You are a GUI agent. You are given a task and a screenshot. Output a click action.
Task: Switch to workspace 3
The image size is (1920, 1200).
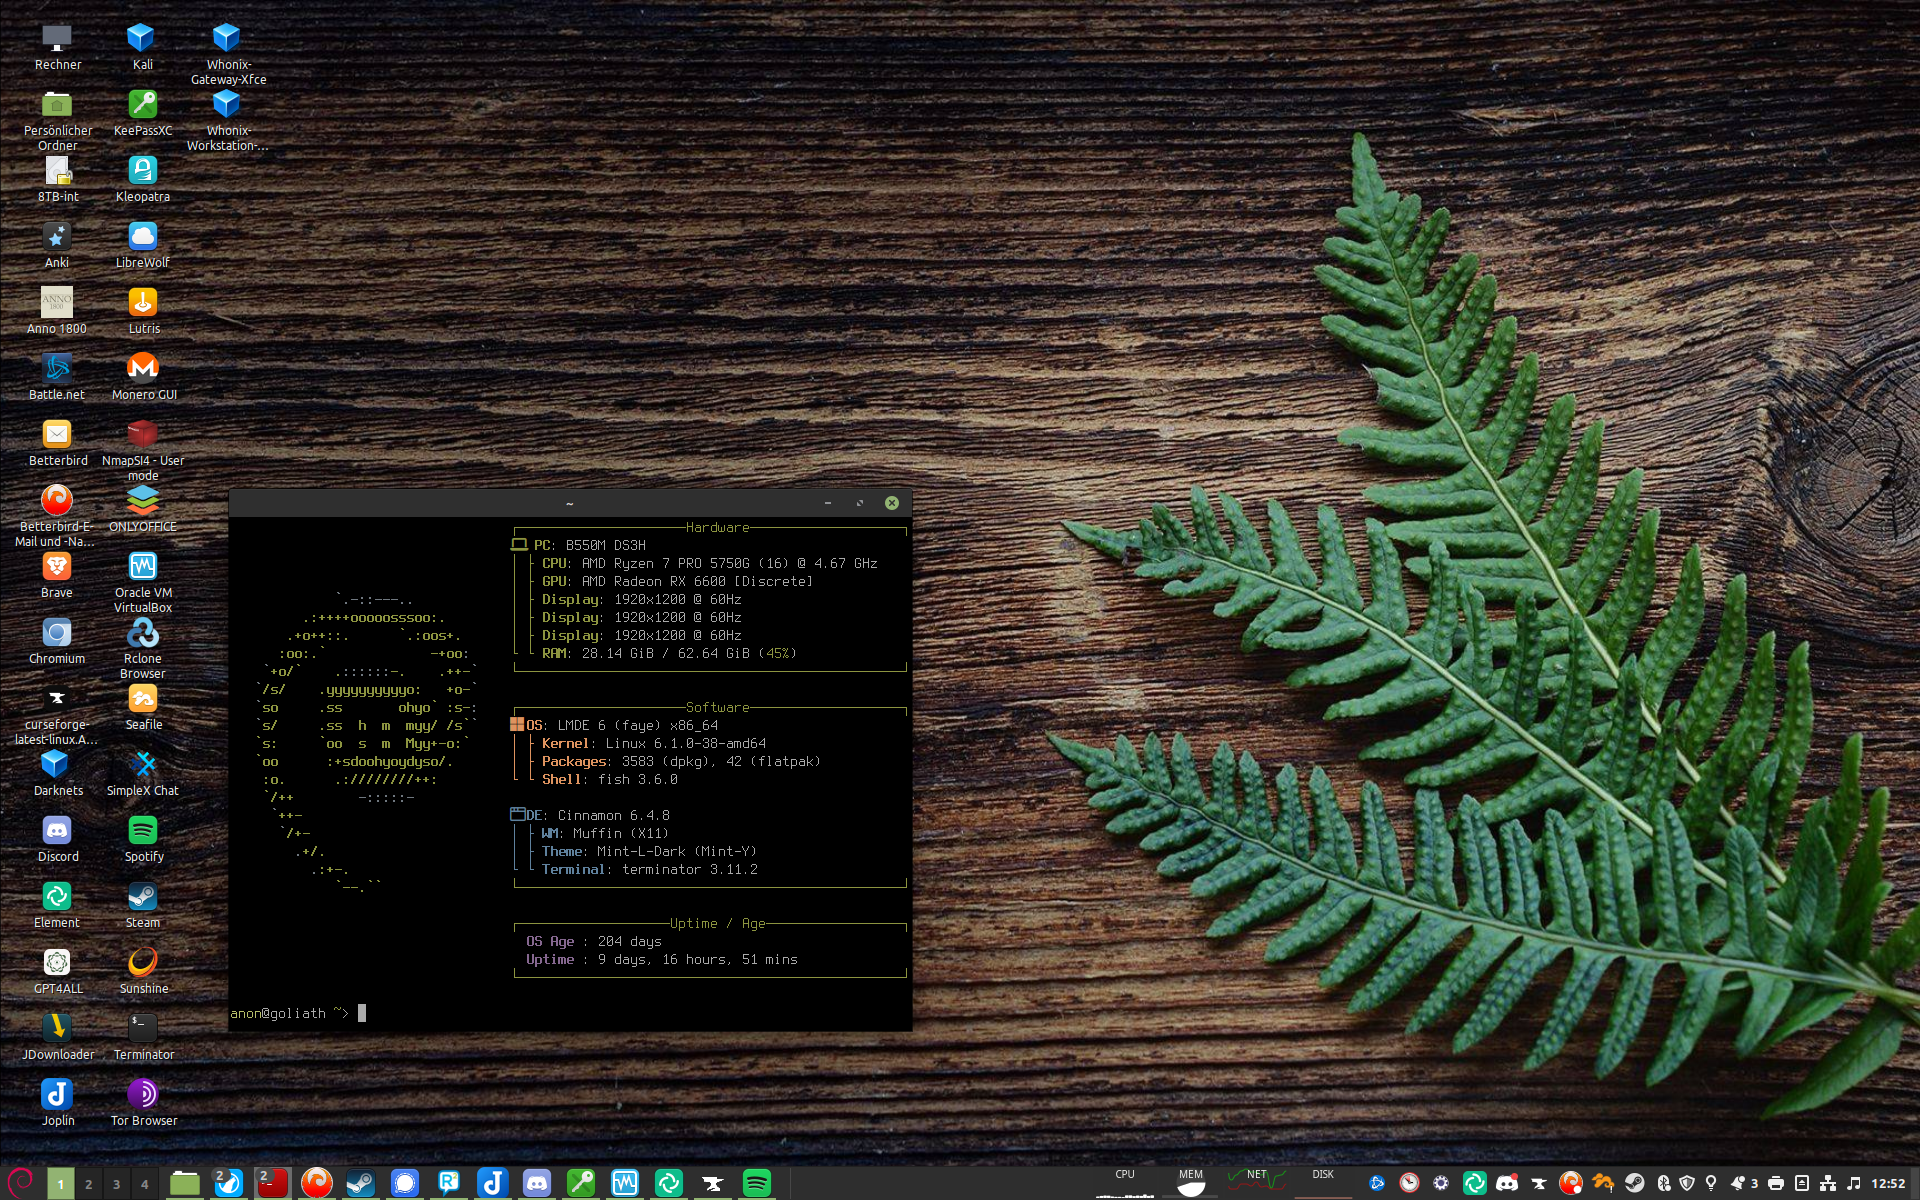point(117,1184)
